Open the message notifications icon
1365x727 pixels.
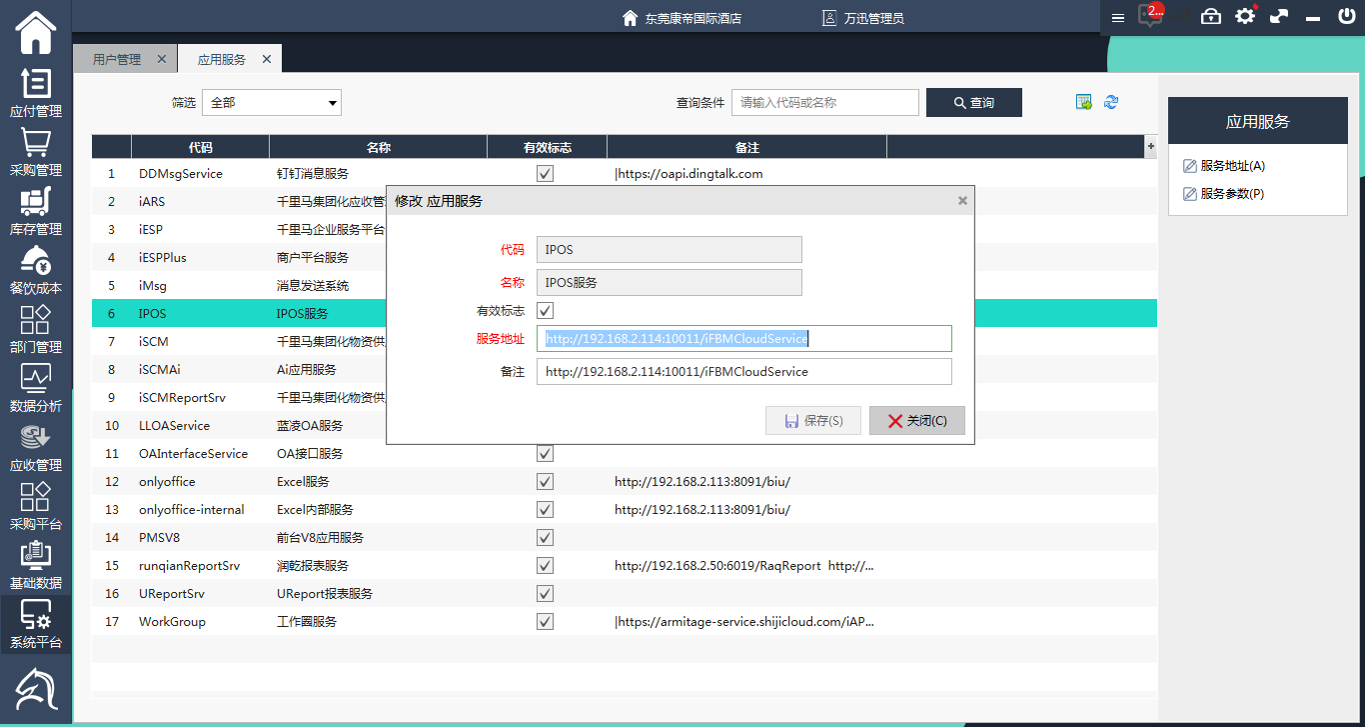point(1151,17)
